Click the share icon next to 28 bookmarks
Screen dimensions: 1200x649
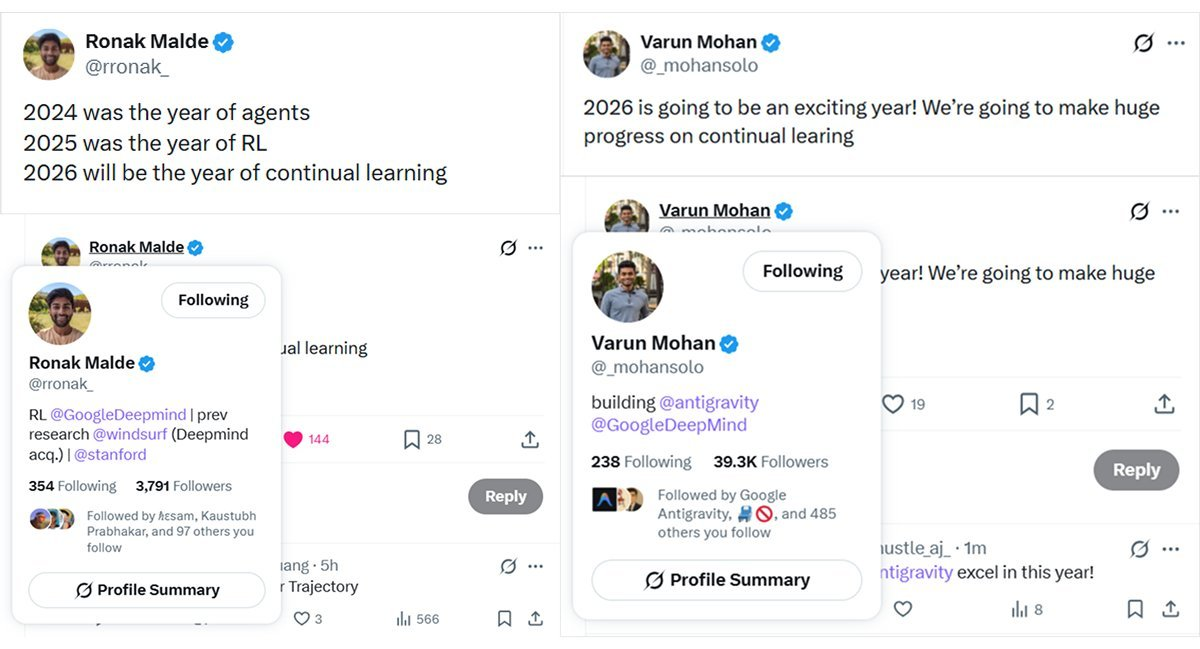point(530,439)
